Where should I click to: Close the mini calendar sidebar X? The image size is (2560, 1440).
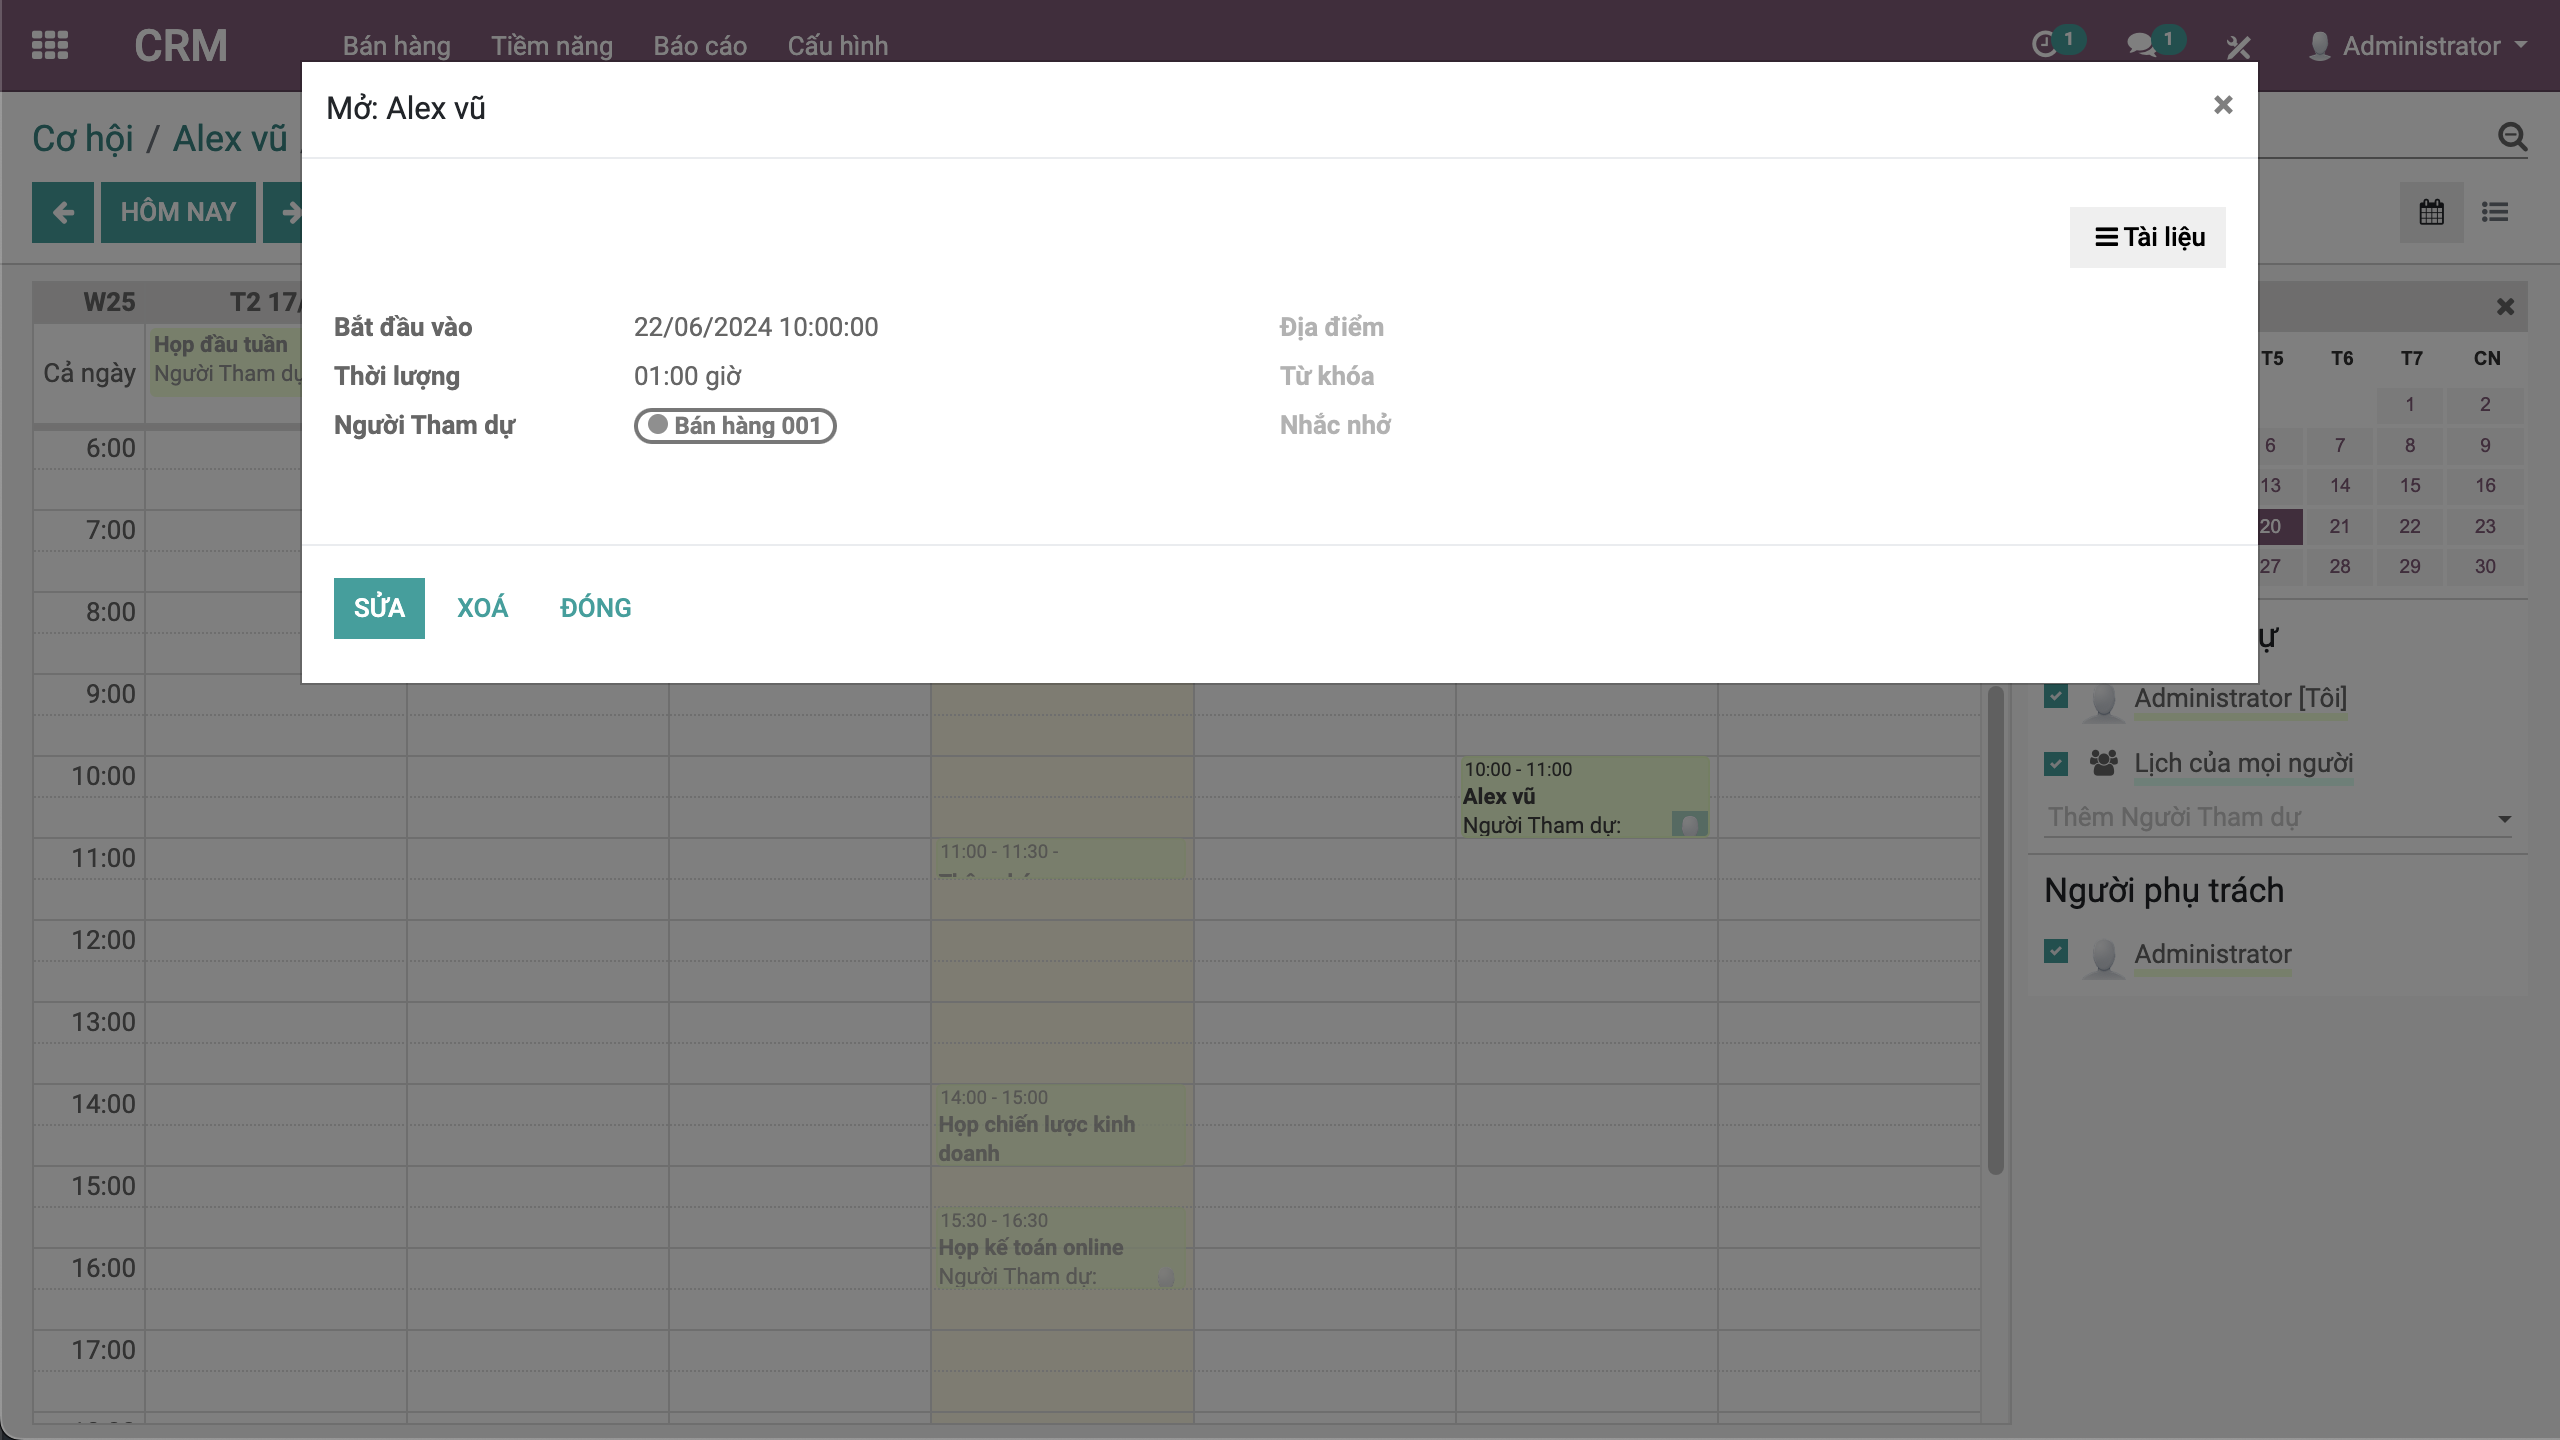click(2505, 307)
